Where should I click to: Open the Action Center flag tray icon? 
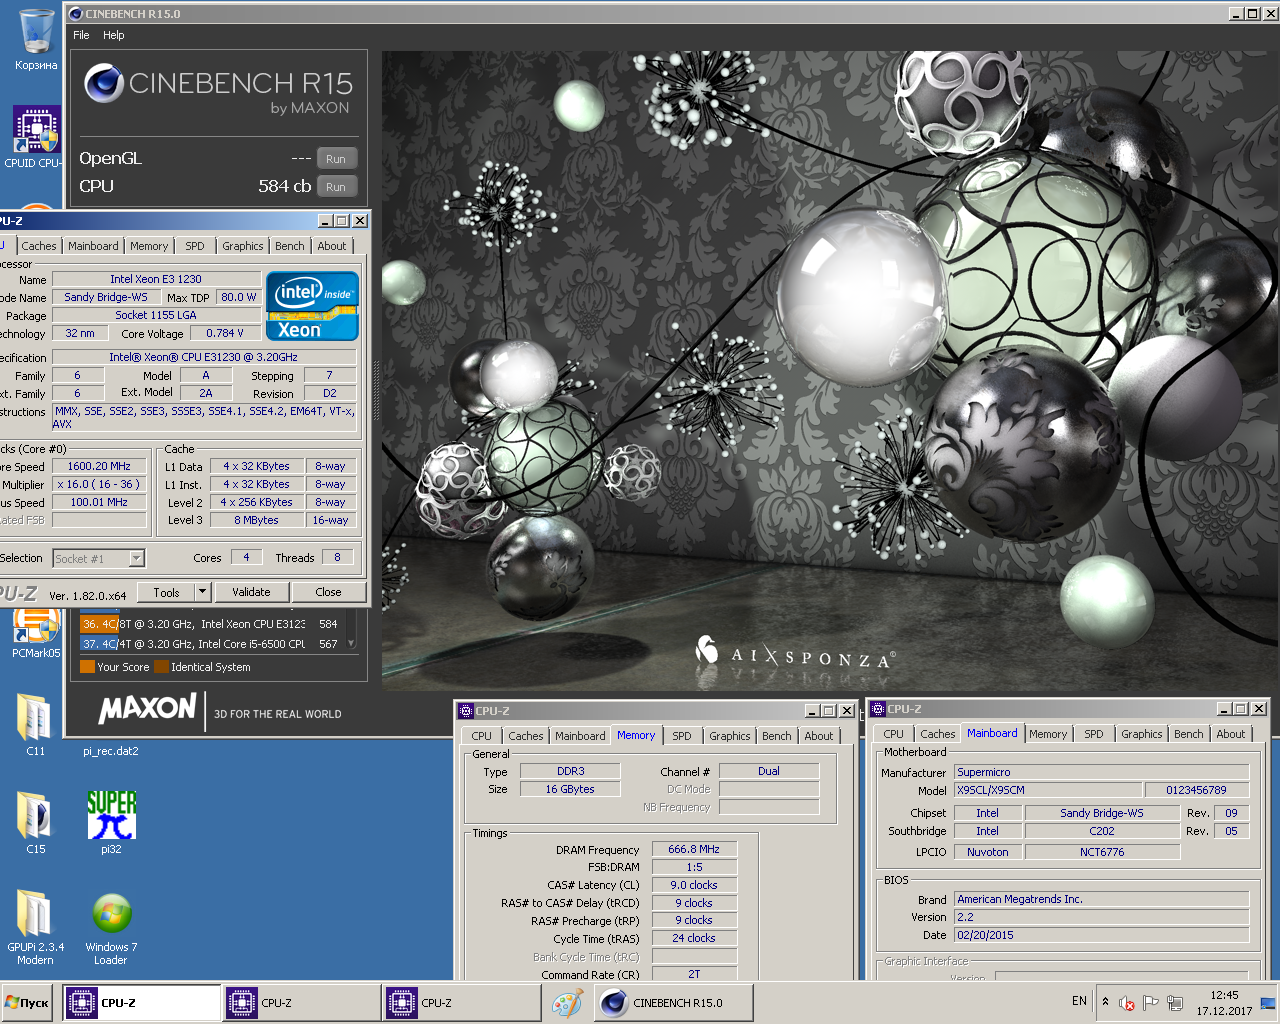click(x=1151, y=1003)
